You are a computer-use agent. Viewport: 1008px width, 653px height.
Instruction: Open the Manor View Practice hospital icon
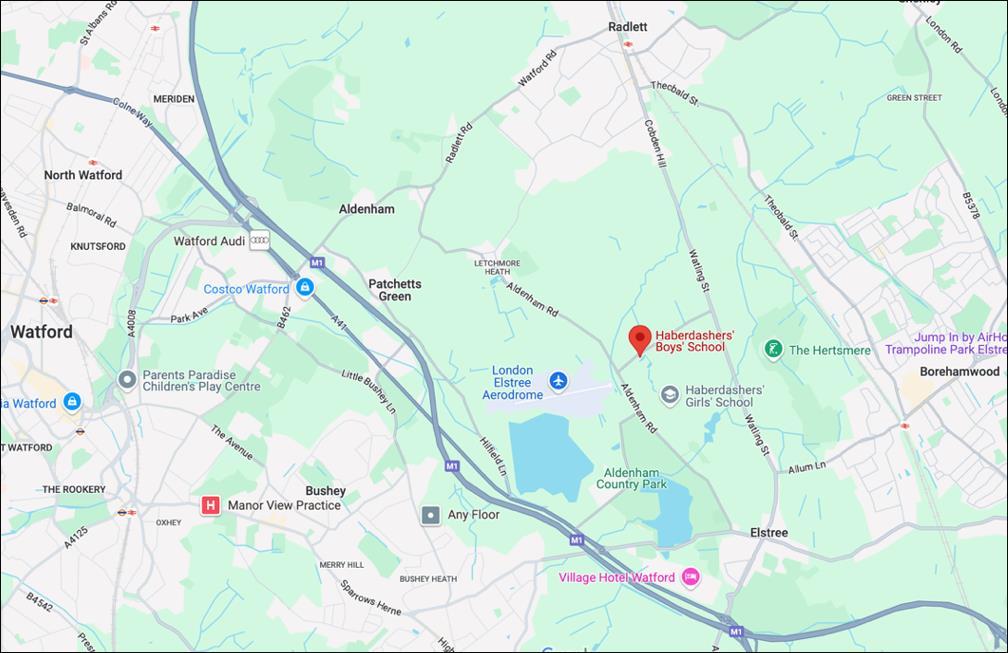click(x=210, y=506)
